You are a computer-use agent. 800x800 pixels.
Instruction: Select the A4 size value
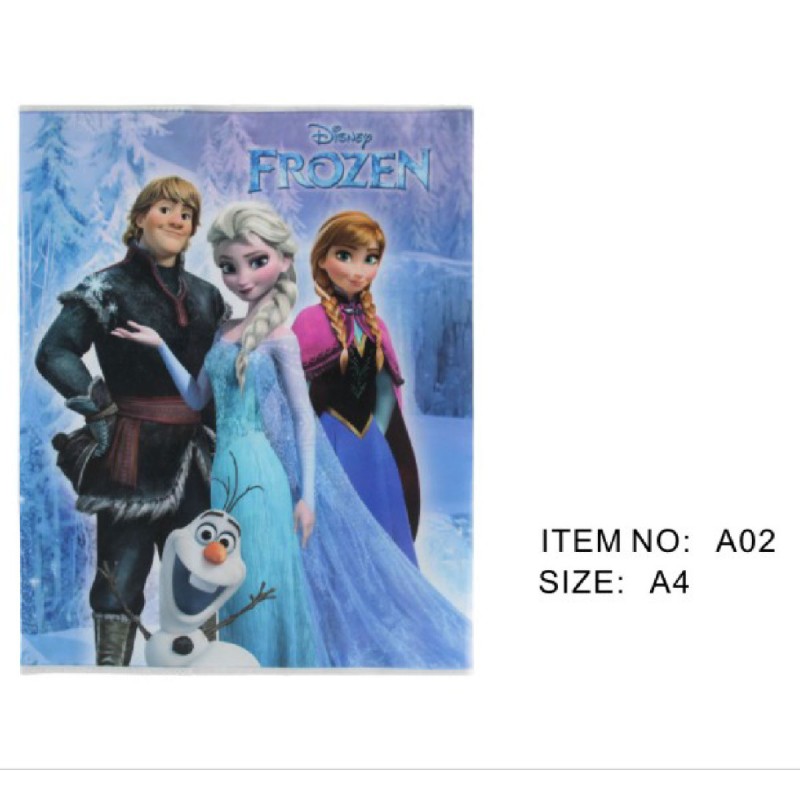coord(669,582)
